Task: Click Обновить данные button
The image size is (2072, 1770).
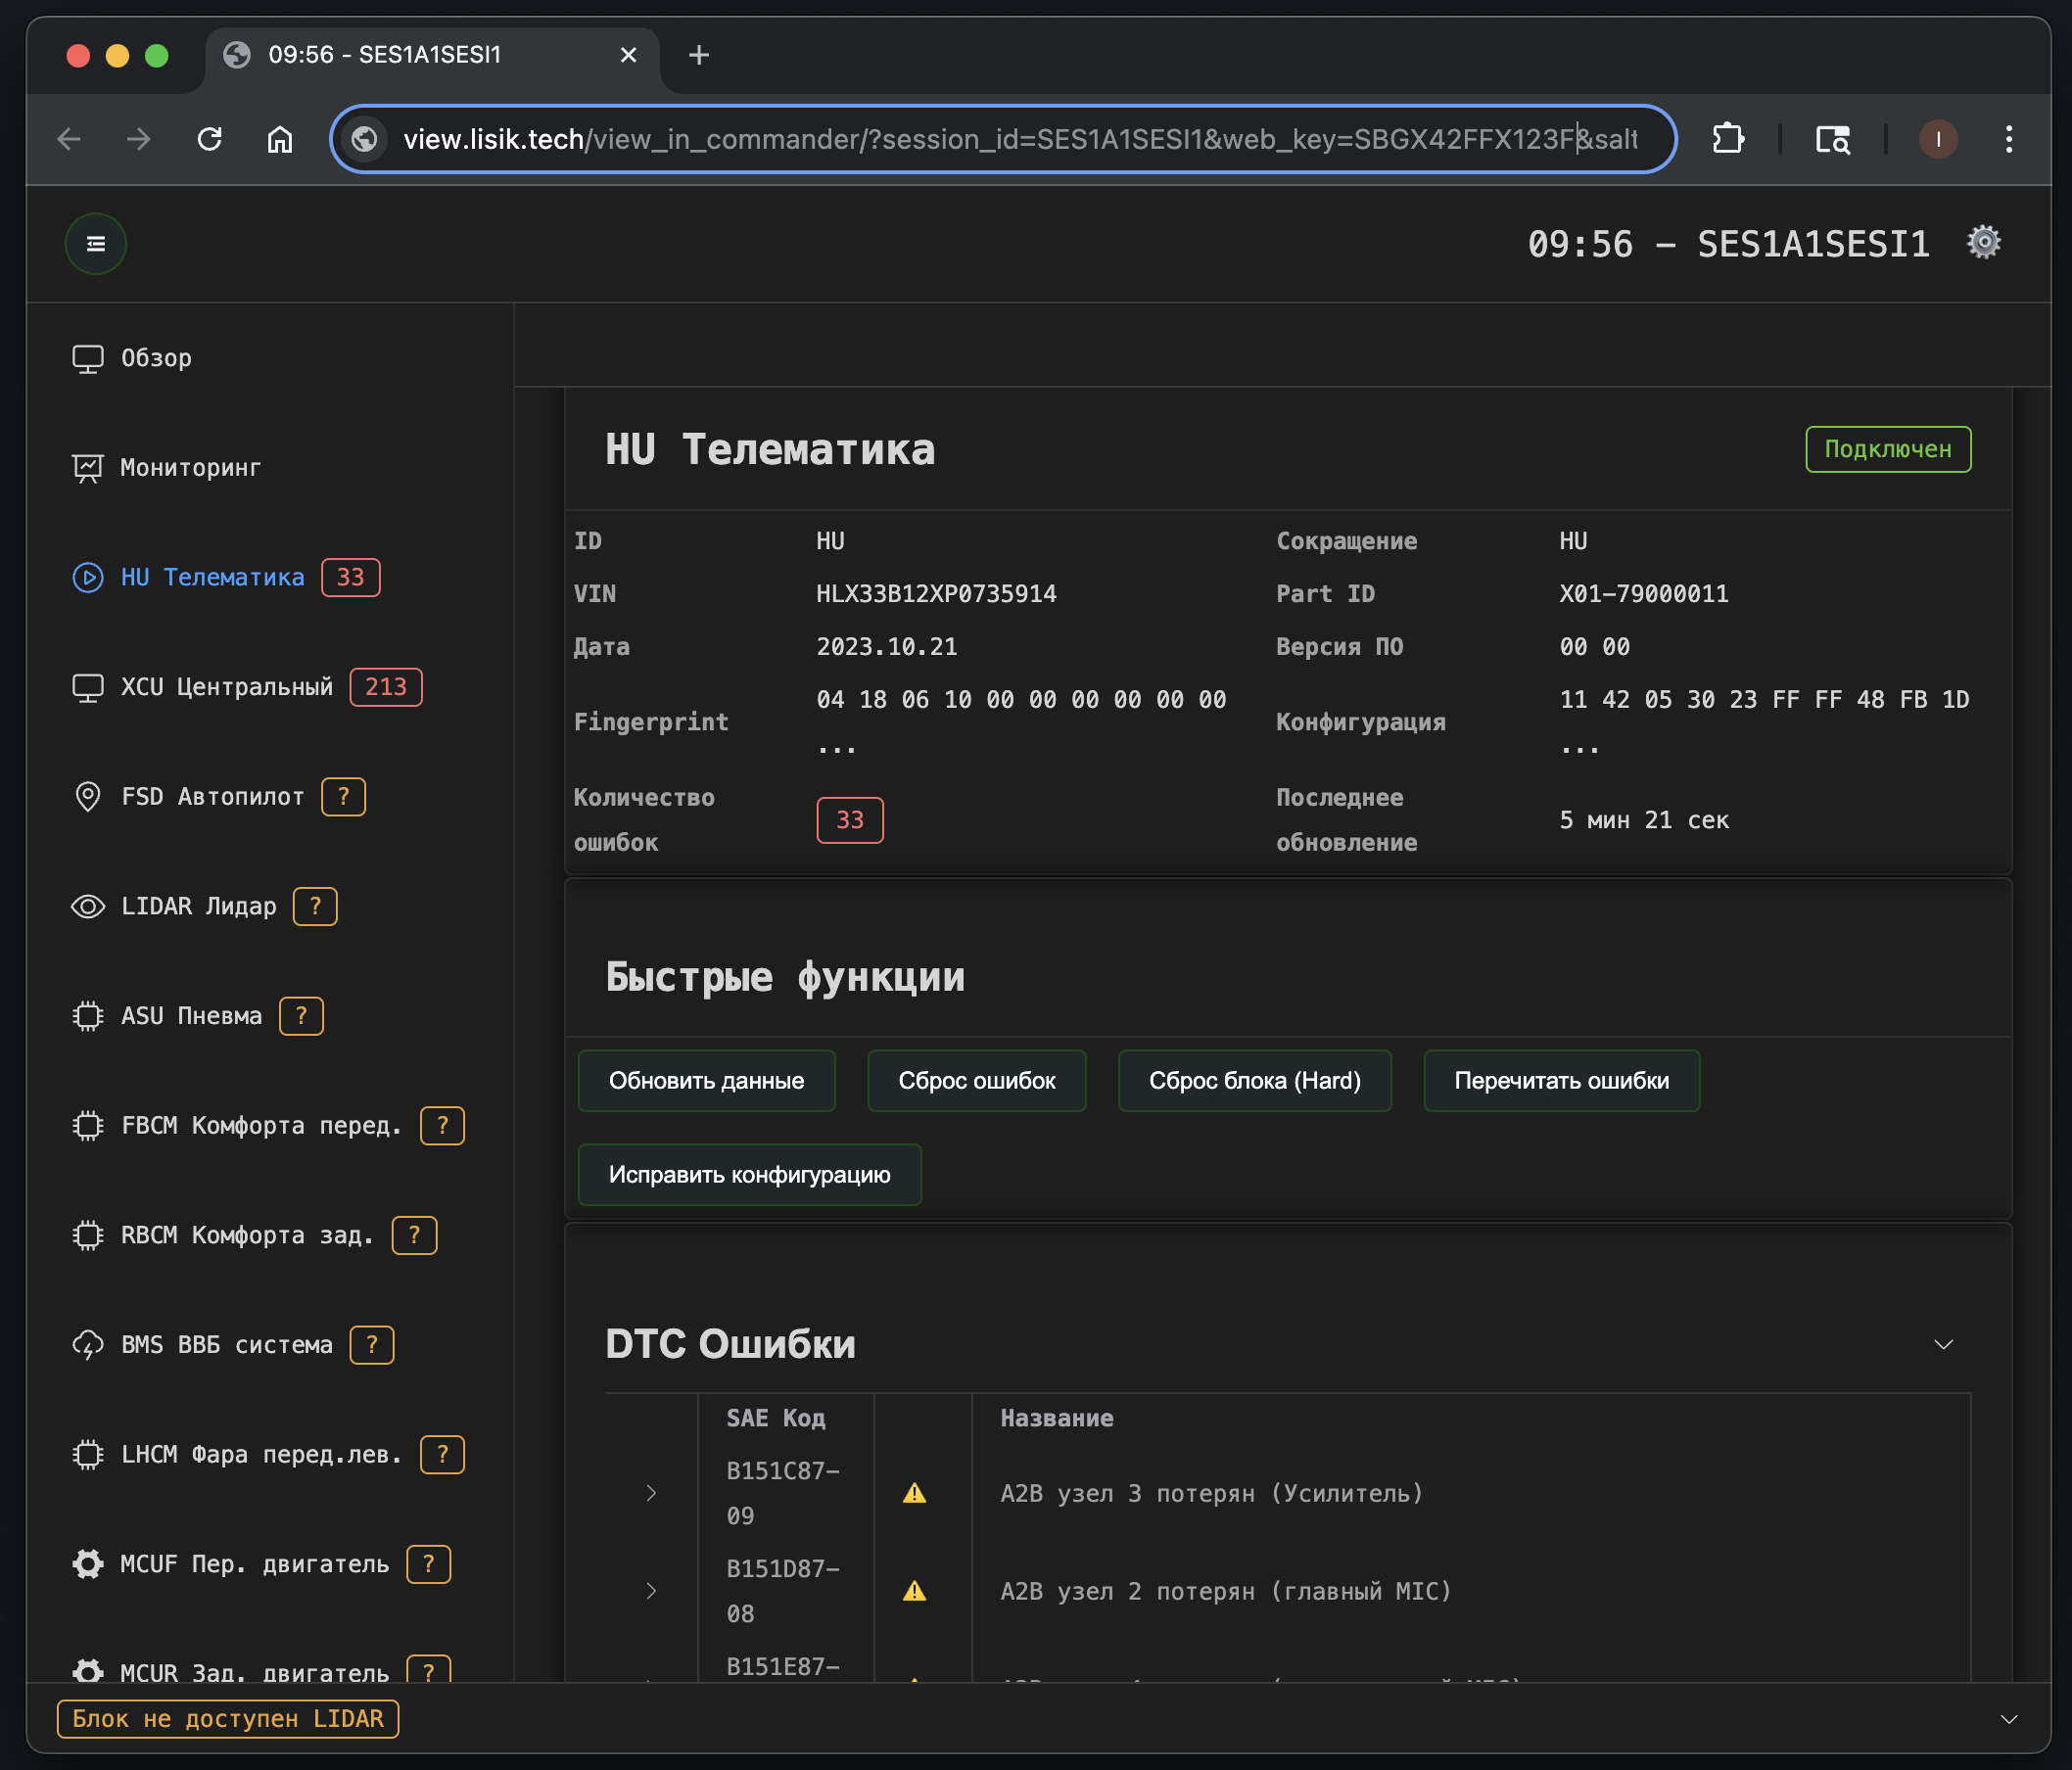Action: coord(707,1081)
